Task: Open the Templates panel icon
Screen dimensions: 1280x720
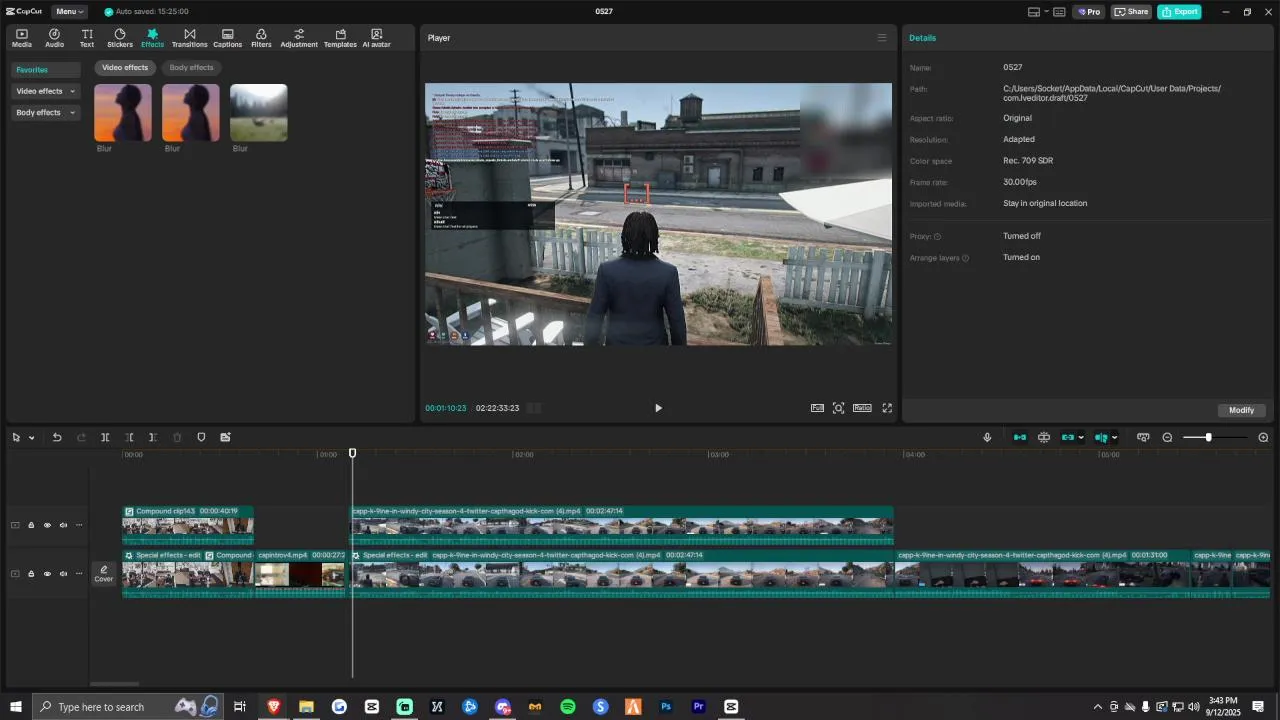Action: coord(340,38)
